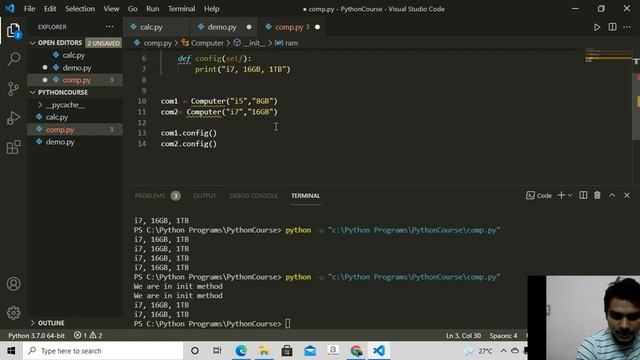This screenshot has width=640, height=360.
Task: Open the Manage gear icon
Action: coord(13,313)
